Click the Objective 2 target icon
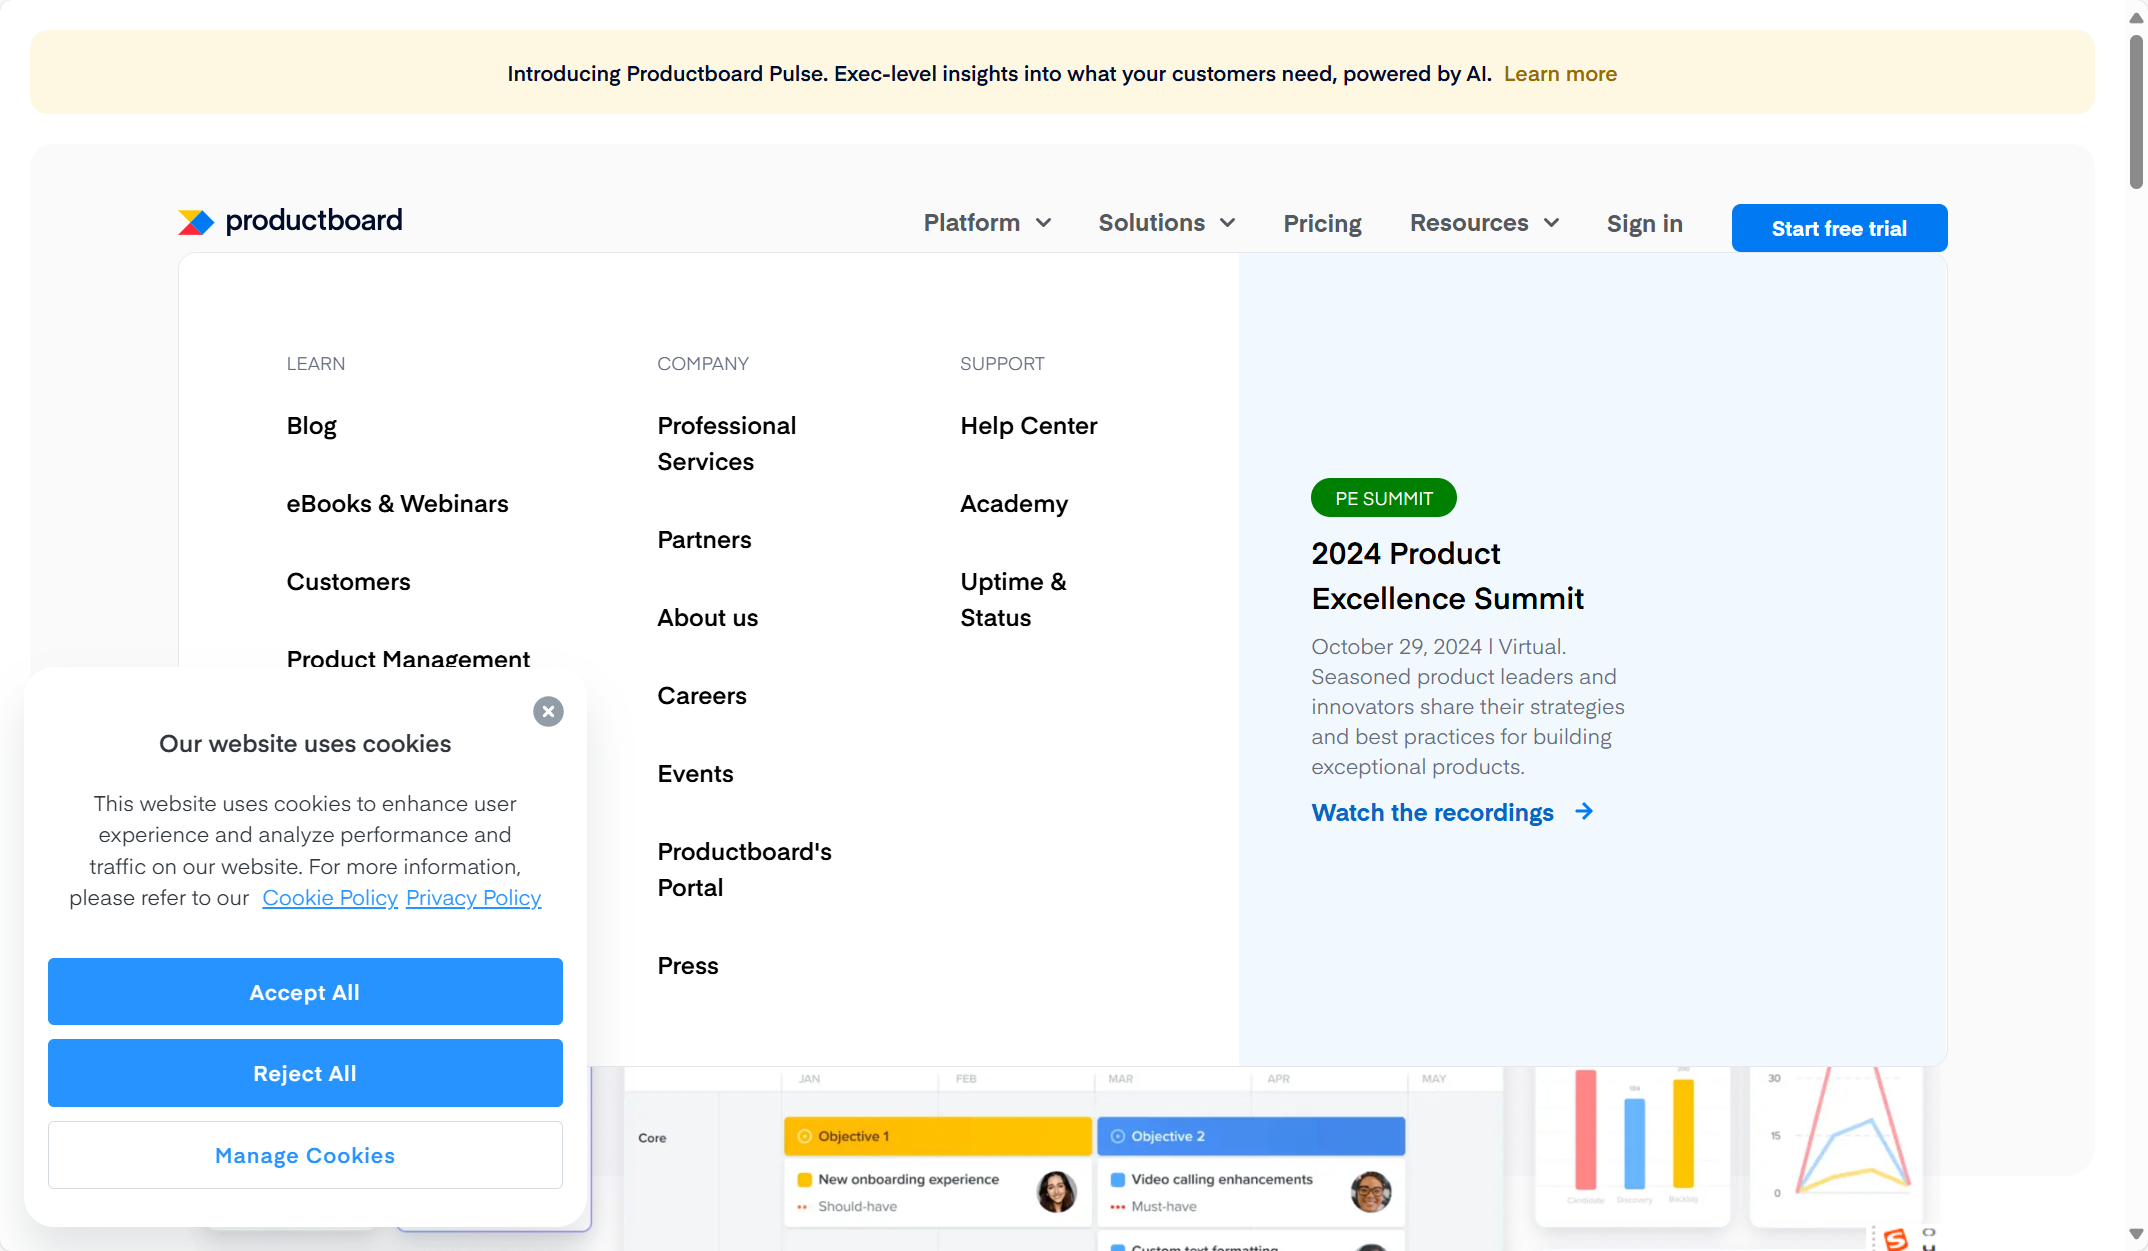 click(1118, 1136)
